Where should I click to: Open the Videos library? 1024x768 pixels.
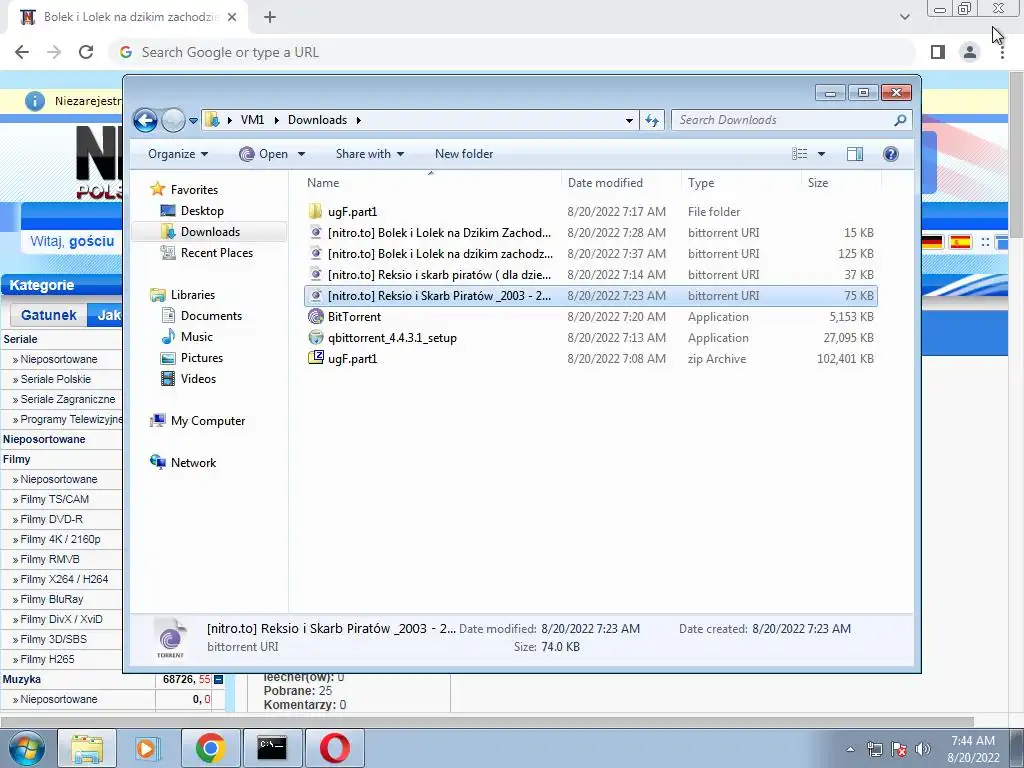tap(198, 379)
